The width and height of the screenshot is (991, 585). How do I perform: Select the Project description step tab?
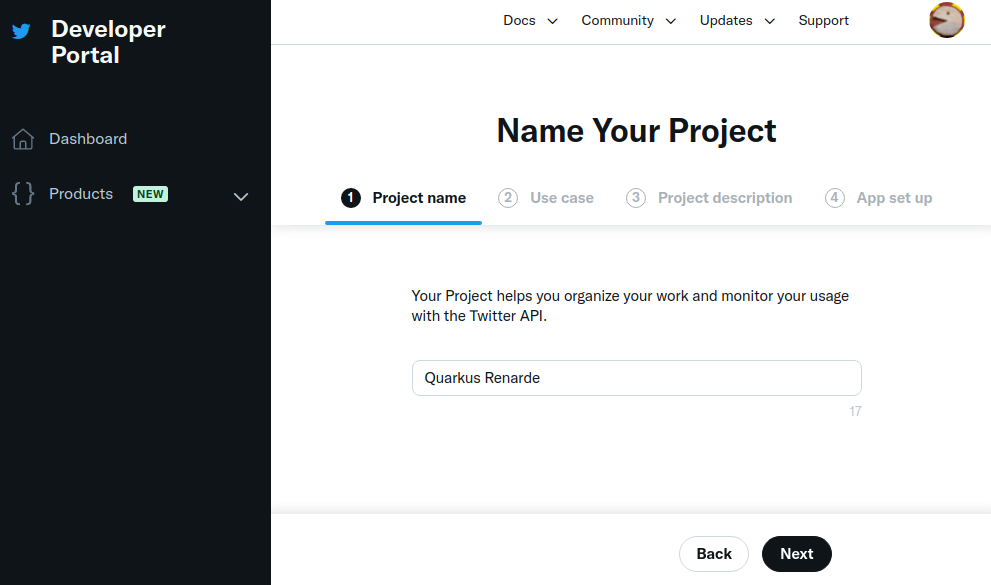[x=724, y=198]
